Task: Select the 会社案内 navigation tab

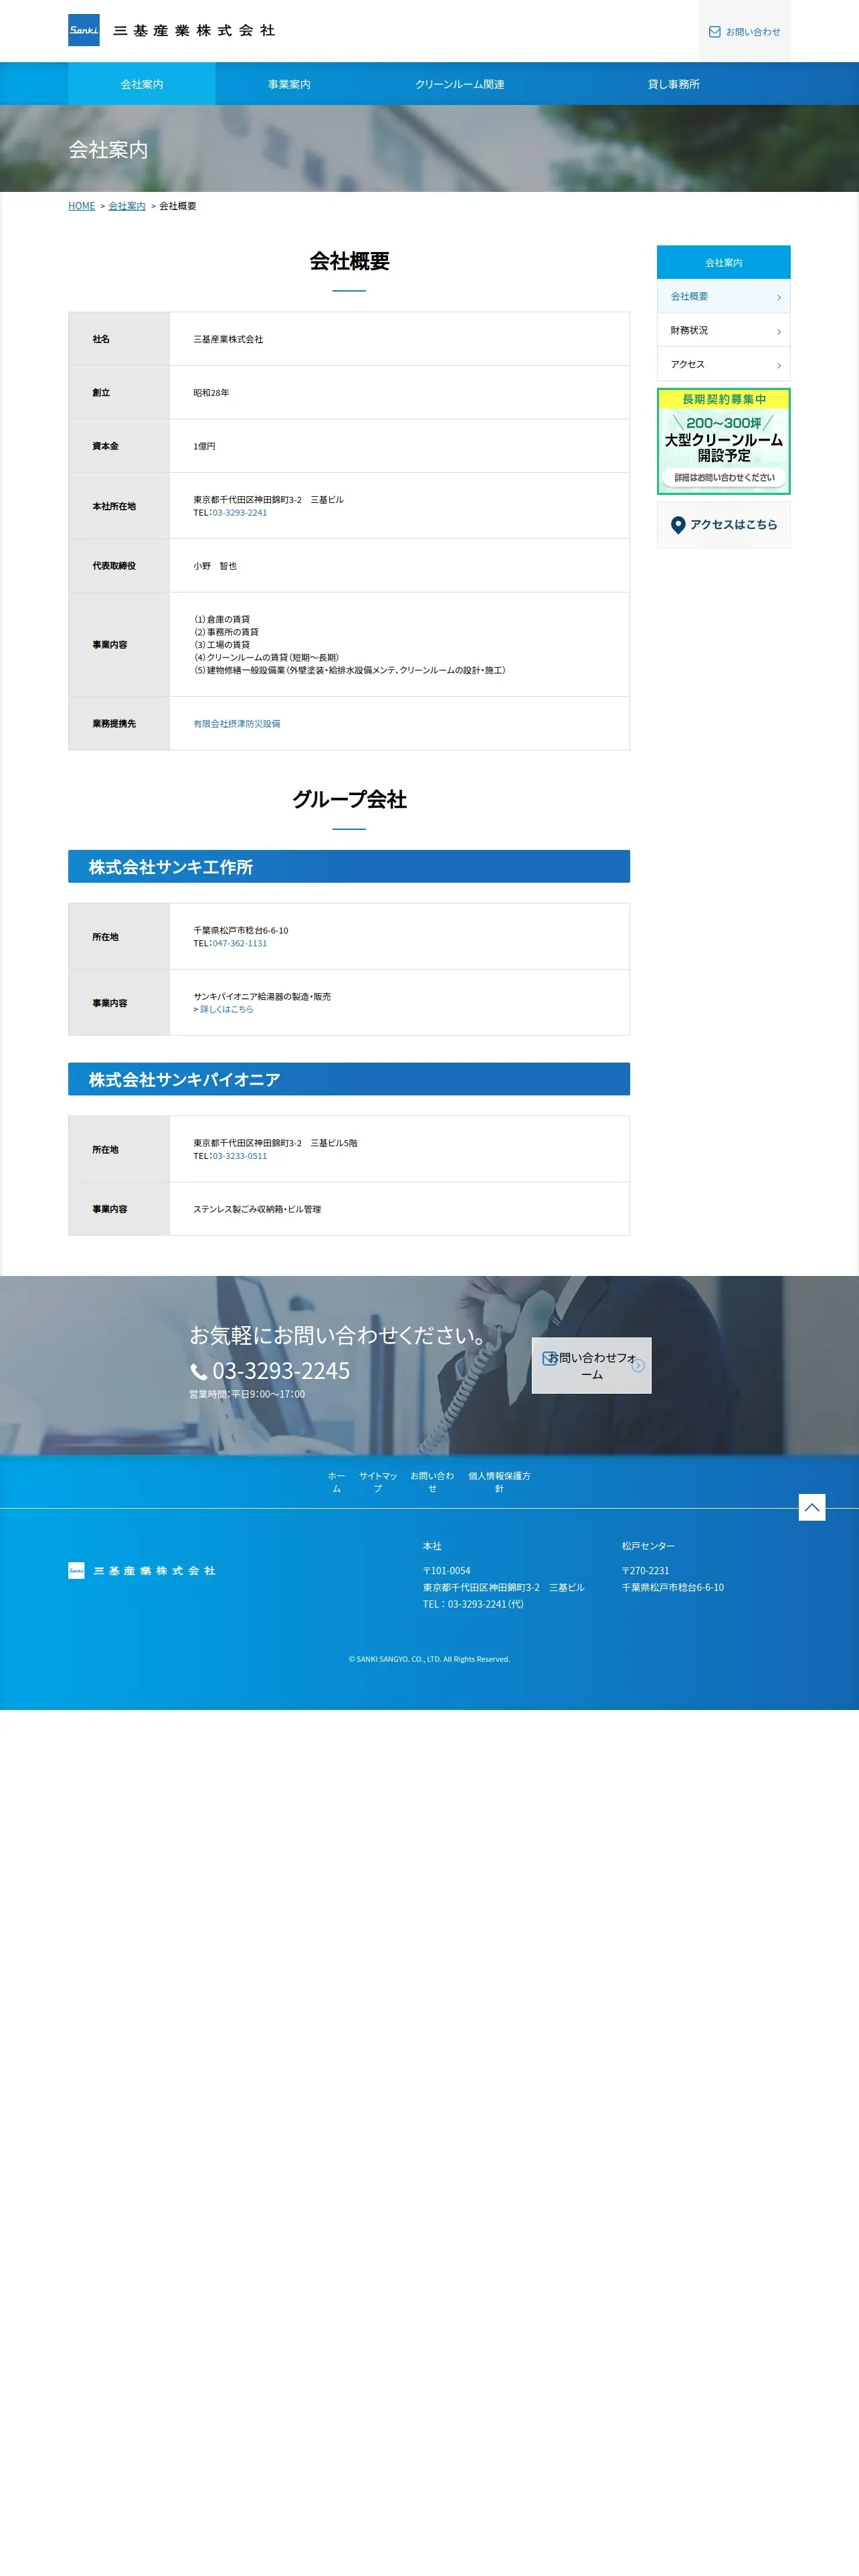Action: [x=141, y=84]
